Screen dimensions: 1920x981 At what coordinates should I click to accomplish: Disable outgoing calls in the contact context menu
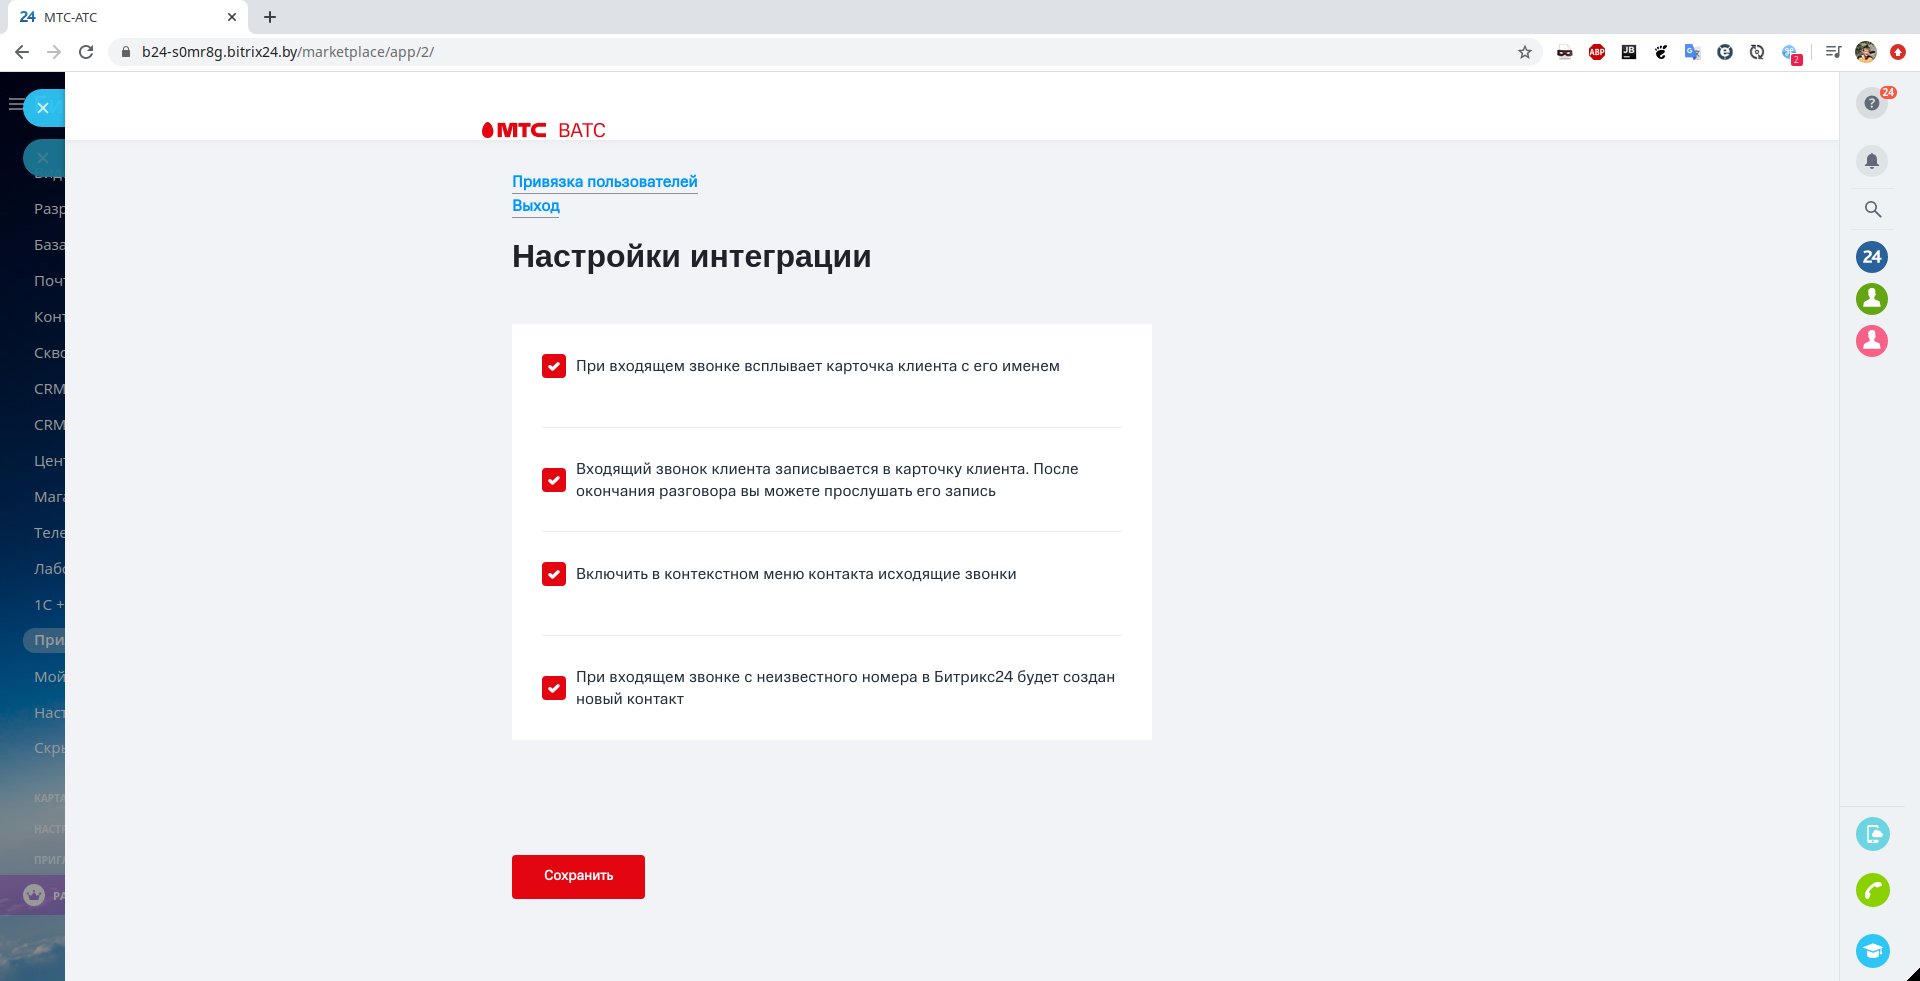554,574
